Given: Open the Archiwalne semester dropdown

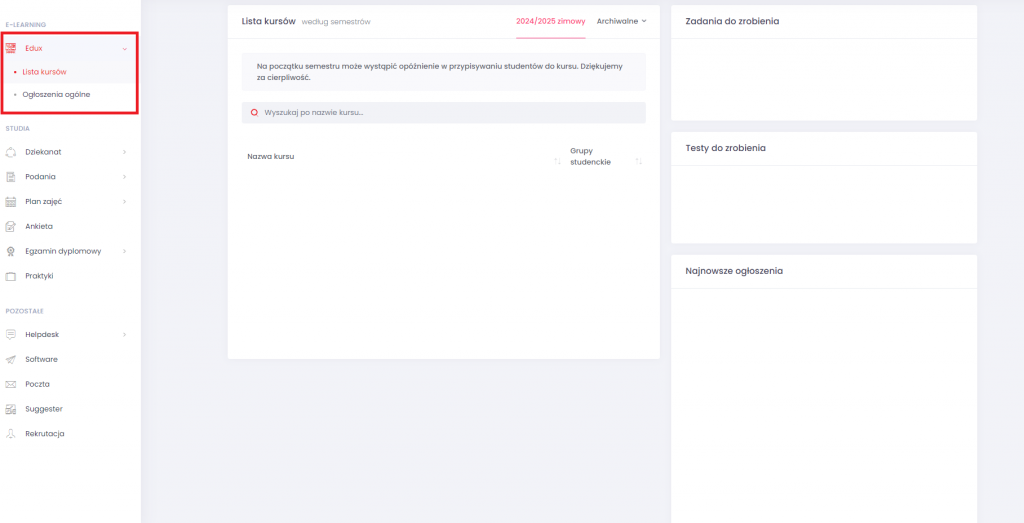Looking at the screenshot, I should tap(621, 20).
